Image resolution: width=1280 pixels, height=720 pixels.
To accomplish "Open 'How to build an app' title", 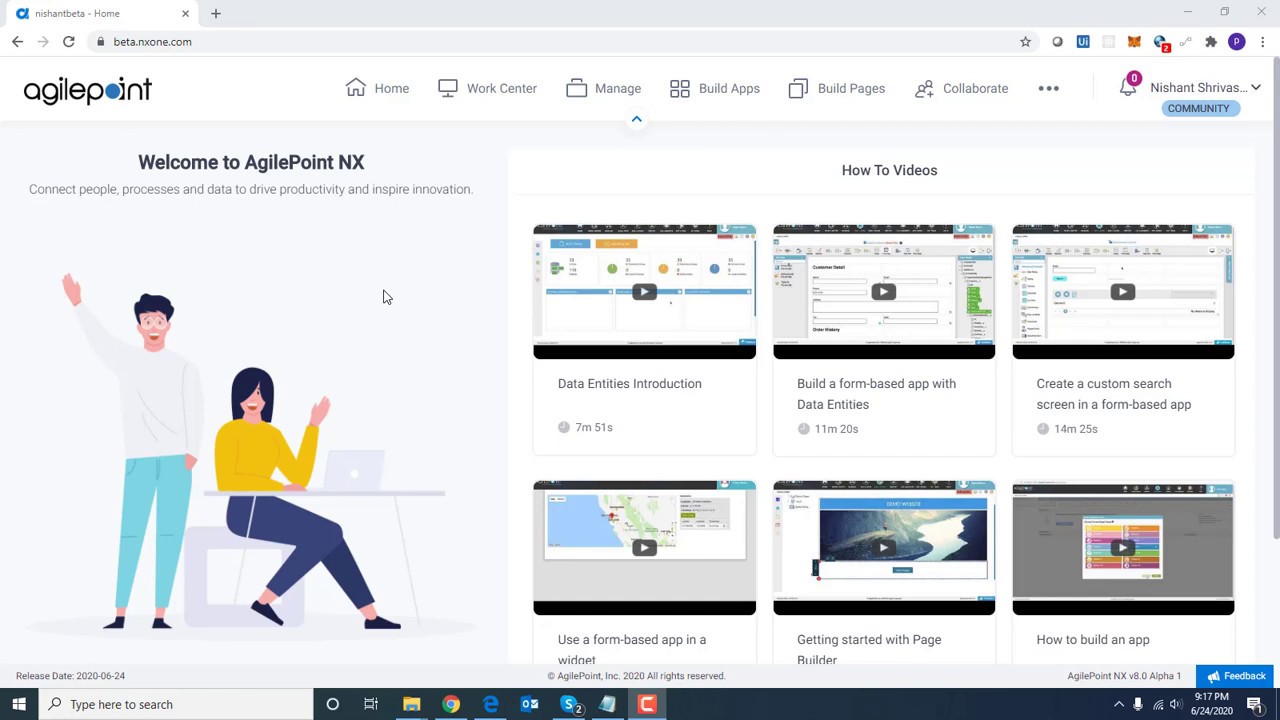I will pos(1093,639).
